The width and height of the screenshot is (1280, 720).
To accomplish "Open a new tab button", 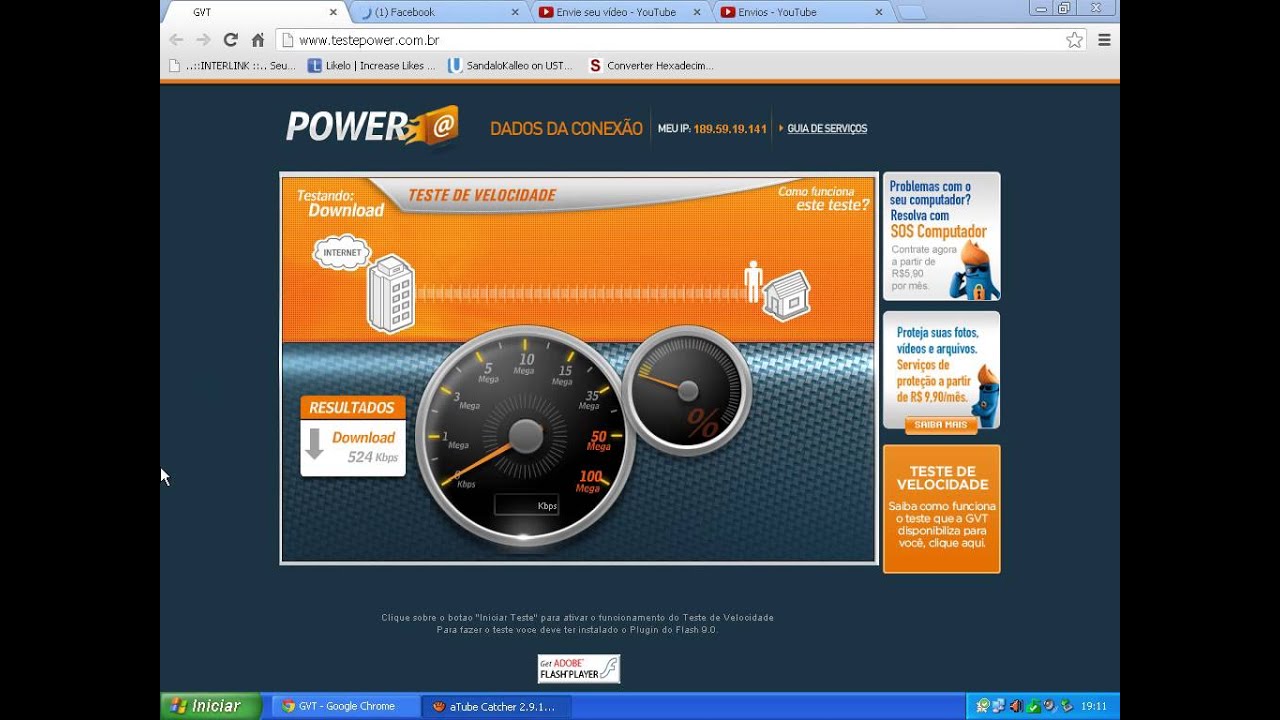I will [911, 13].
